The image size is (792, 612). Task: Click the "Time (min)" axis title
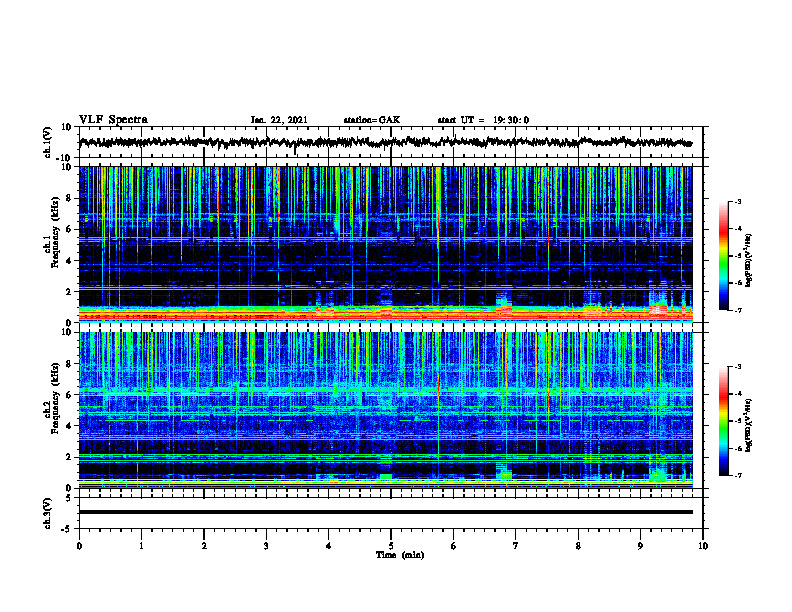400,555
